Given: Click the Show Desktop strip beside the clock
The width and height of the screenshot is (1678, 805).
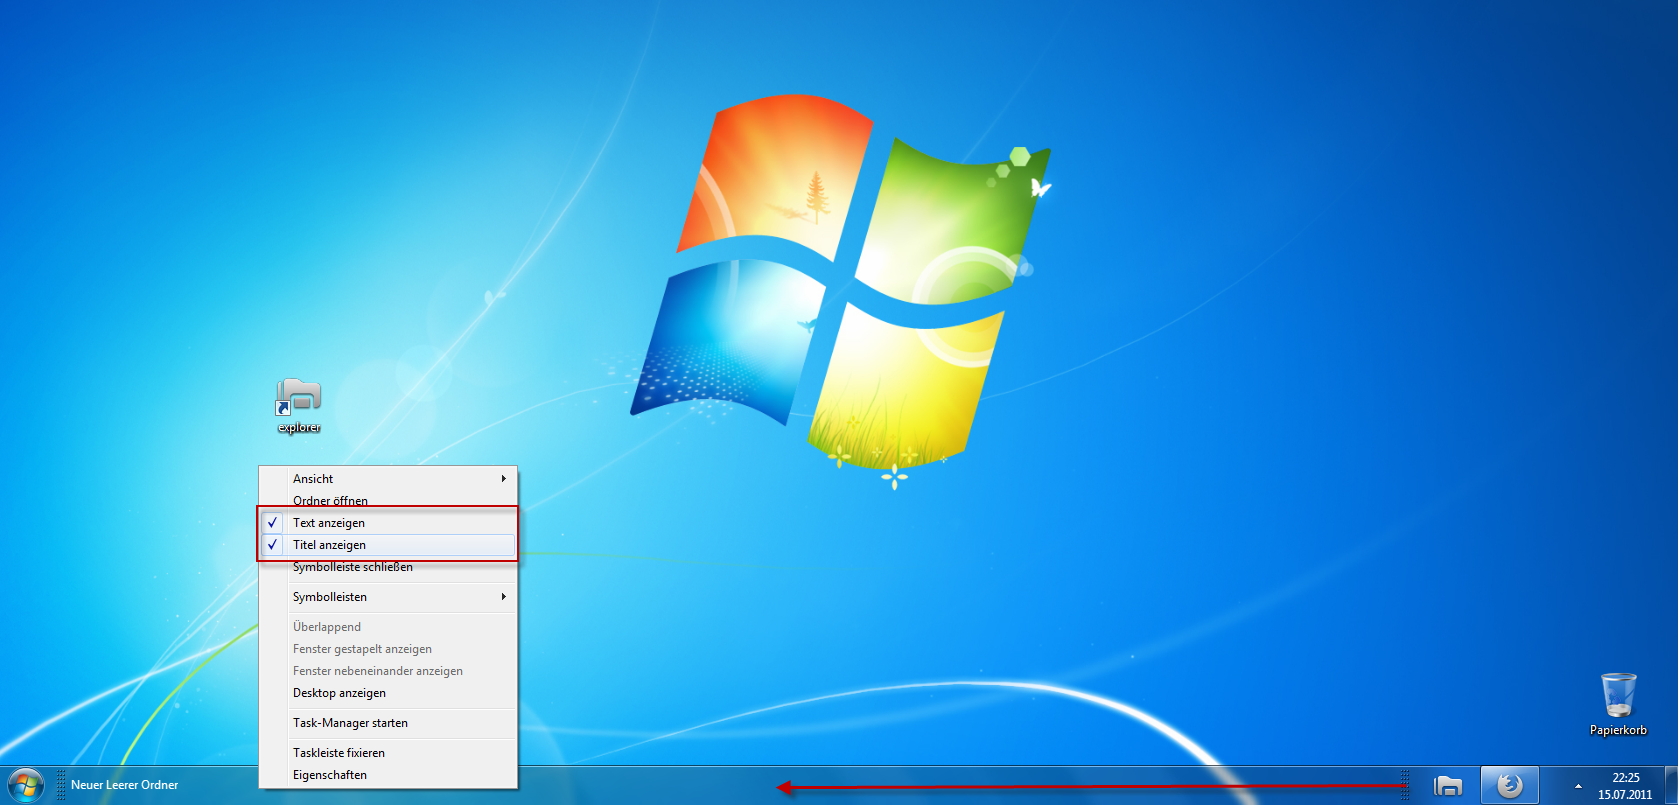Looking at the screenshot, I should (1670, 786).
